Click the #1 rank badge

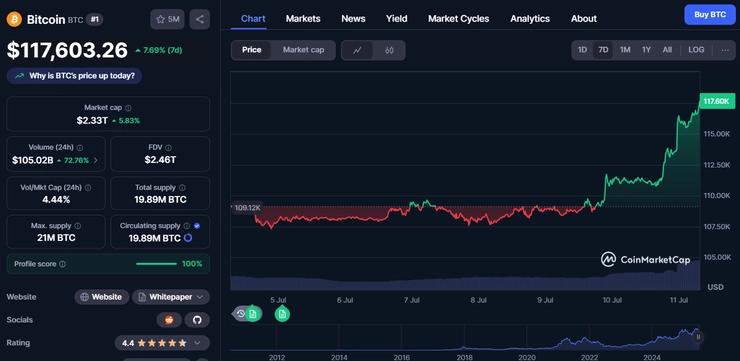[94, 19]
